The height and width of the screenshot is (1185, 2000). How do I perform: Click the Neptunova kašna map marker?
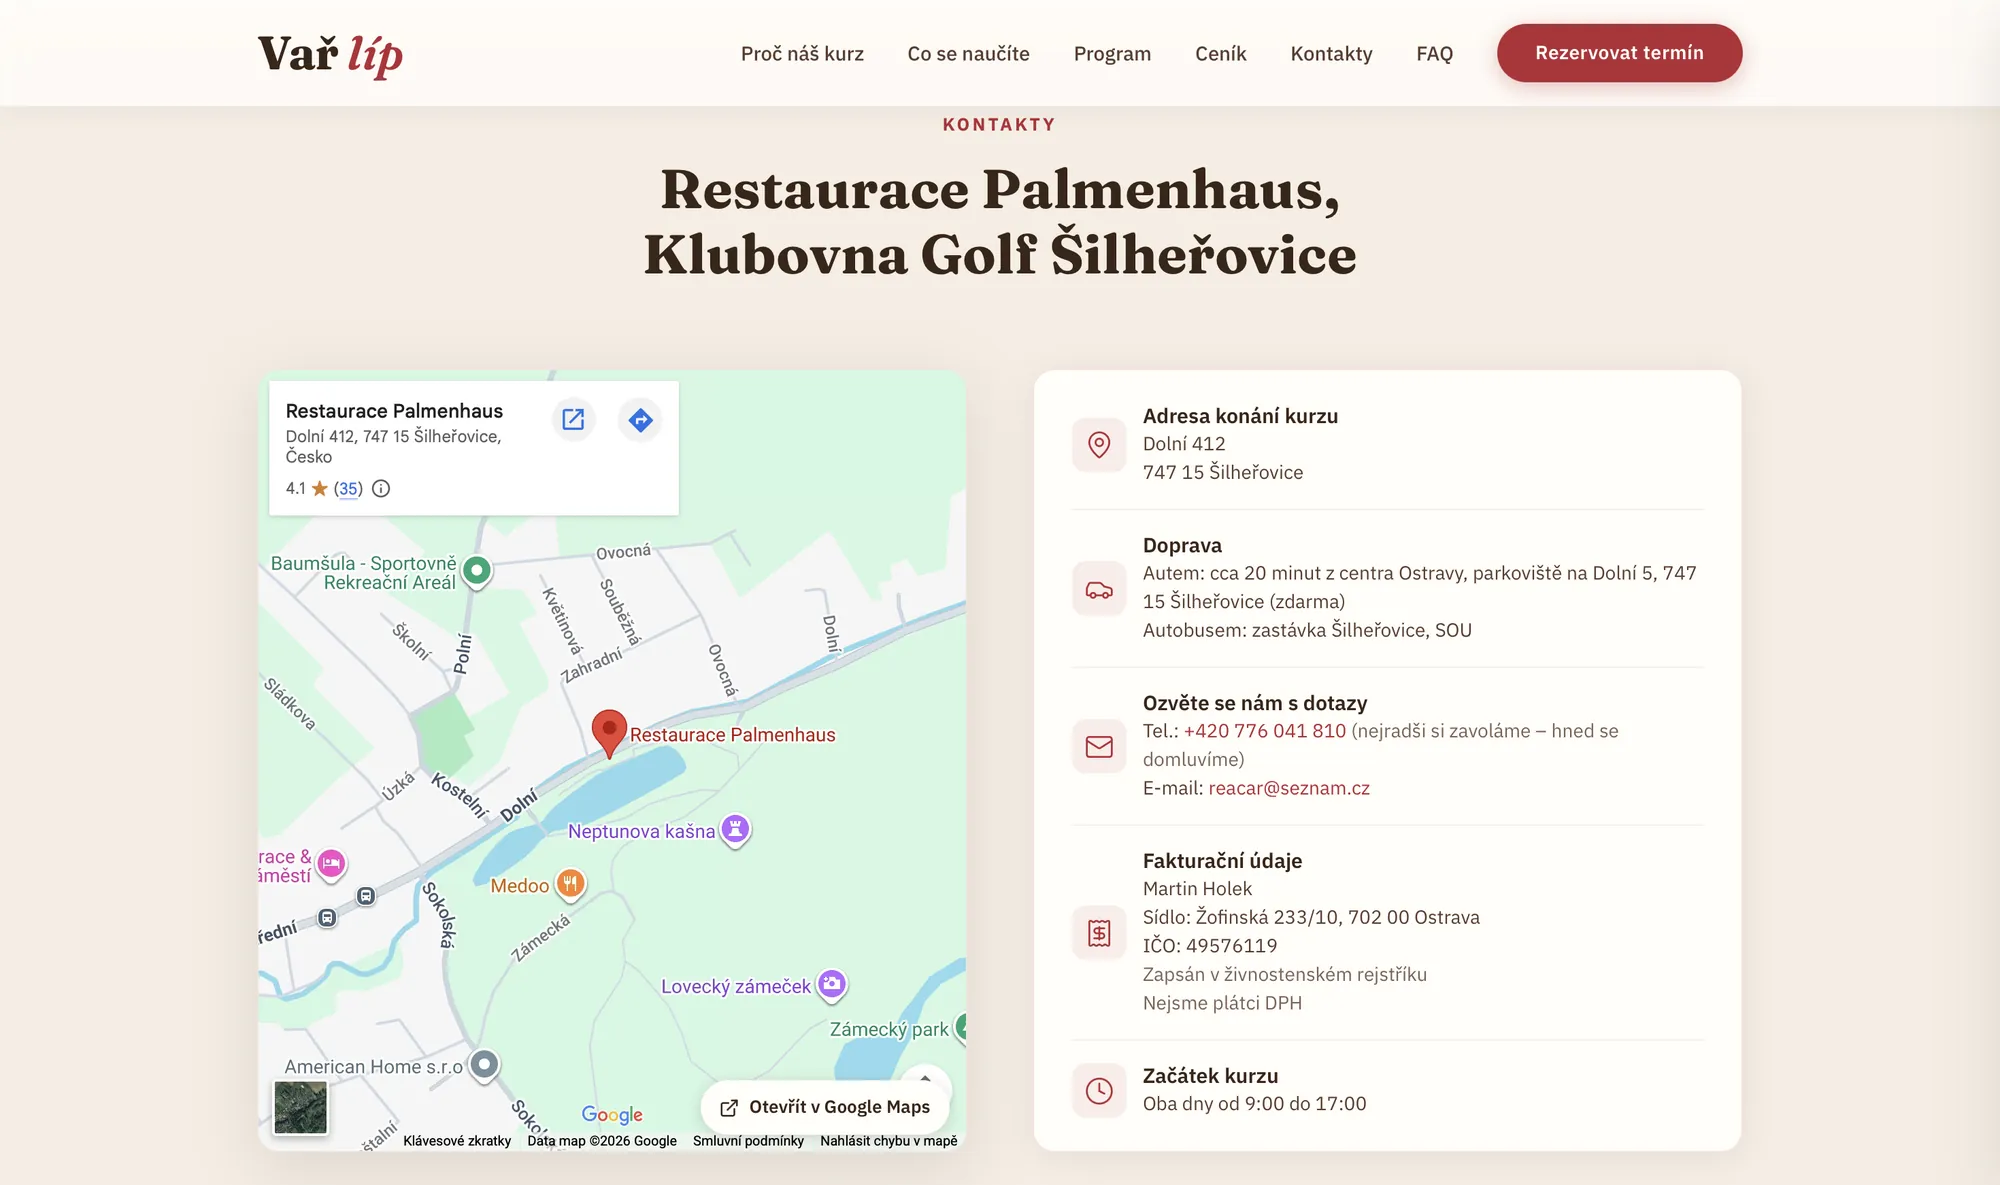(x=736, y=829)
